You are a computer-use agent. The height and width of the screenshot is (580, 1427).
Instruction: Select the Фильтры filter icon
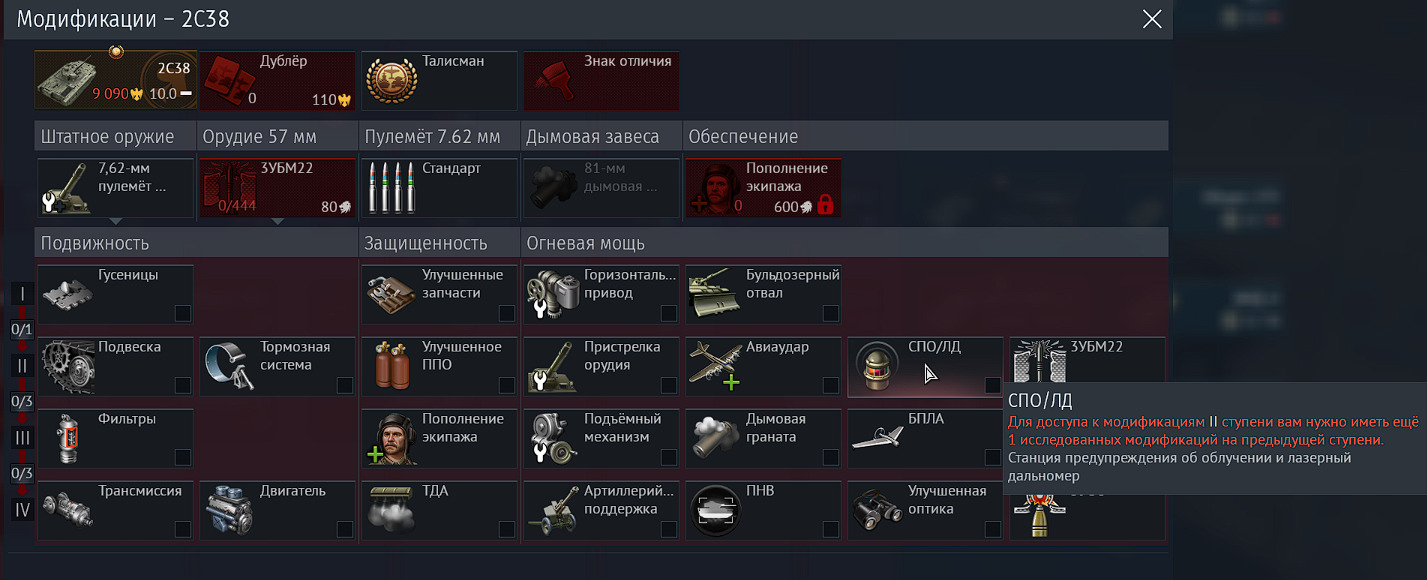tap(67, 437)
